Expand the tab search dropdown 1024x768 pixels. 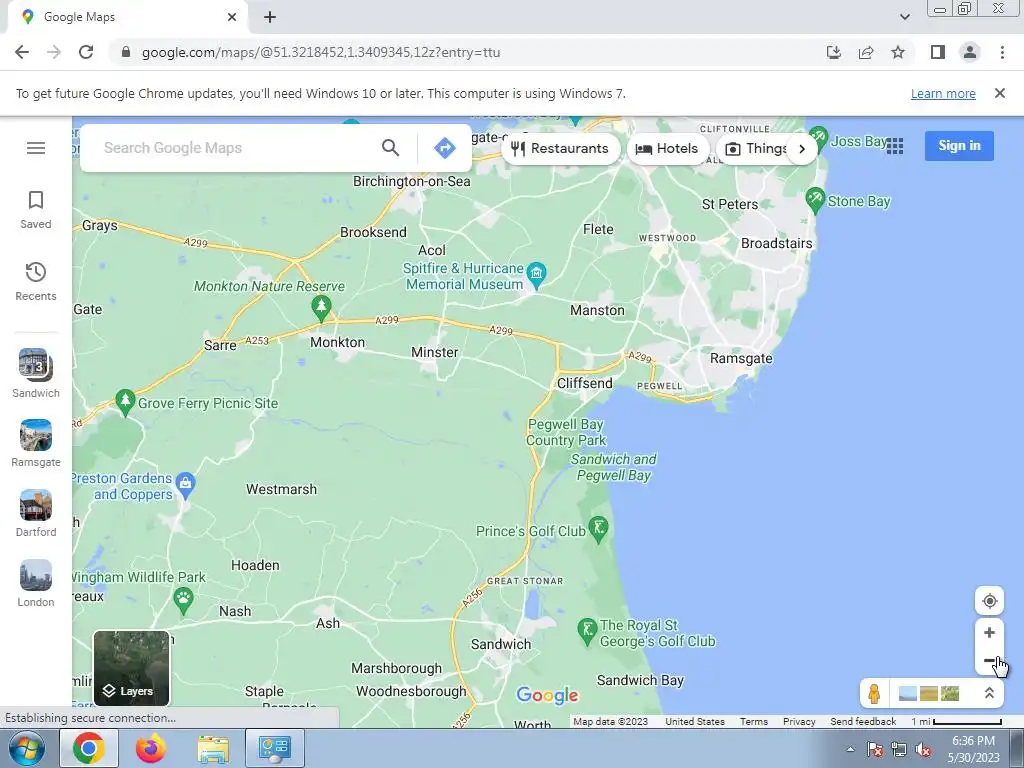tap(904, 17)
